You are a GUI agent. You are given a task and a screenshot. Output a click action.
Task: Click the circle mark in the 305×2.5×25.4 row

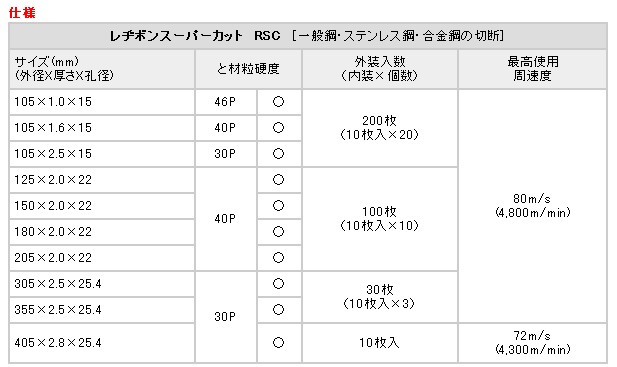(278, 284)
